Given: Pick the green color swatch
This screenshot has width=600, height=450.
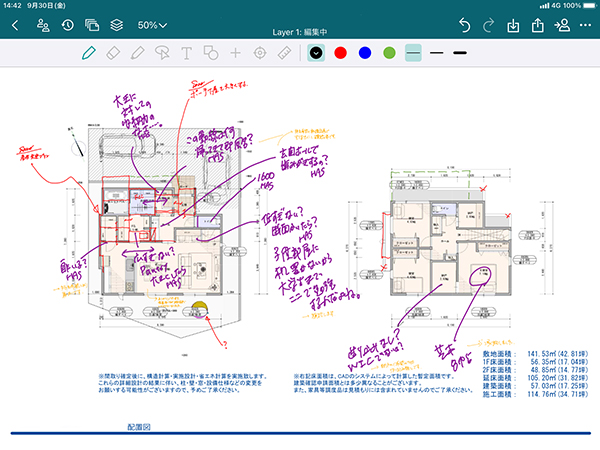Looking at the screenshot, I should point(389,52).
